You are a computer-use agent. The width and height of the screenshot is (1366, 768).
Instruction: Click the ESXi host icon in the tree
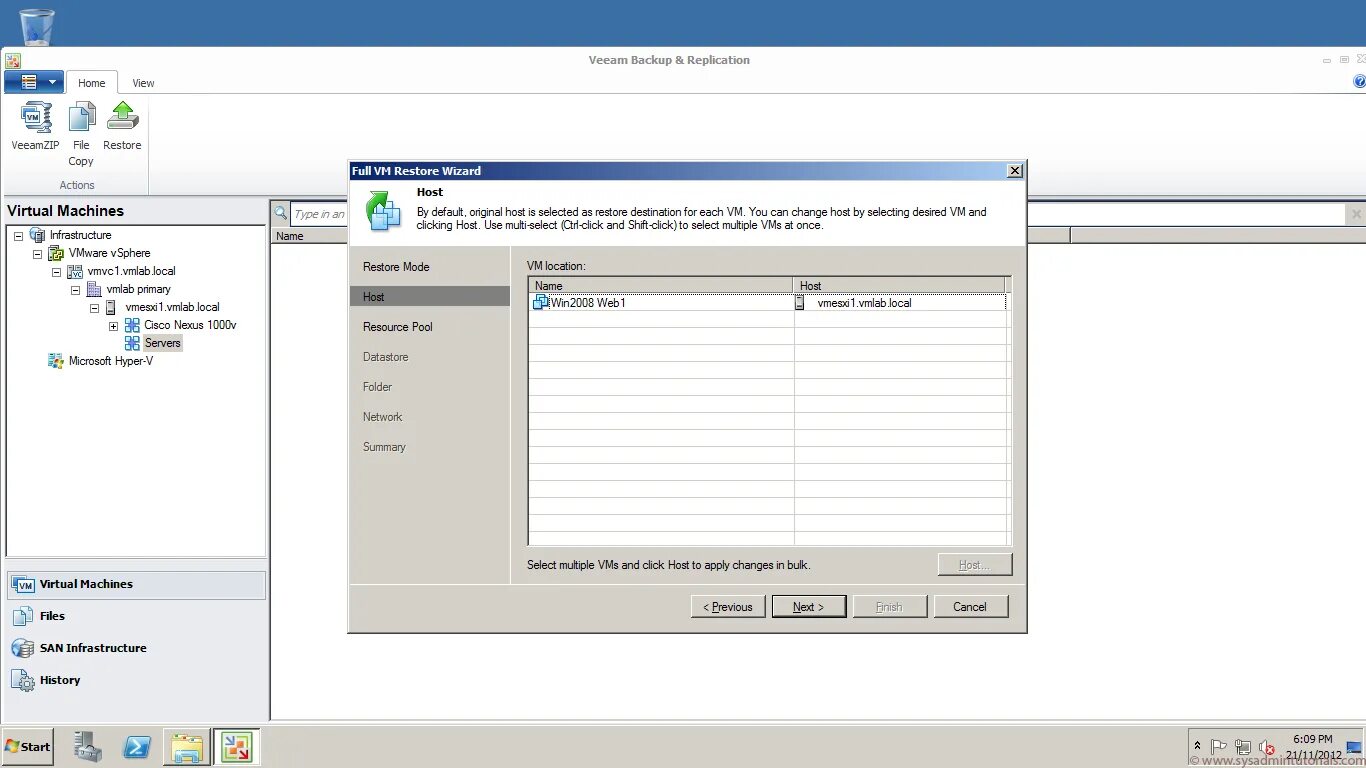pyautogui.click(x=111, y=307)
